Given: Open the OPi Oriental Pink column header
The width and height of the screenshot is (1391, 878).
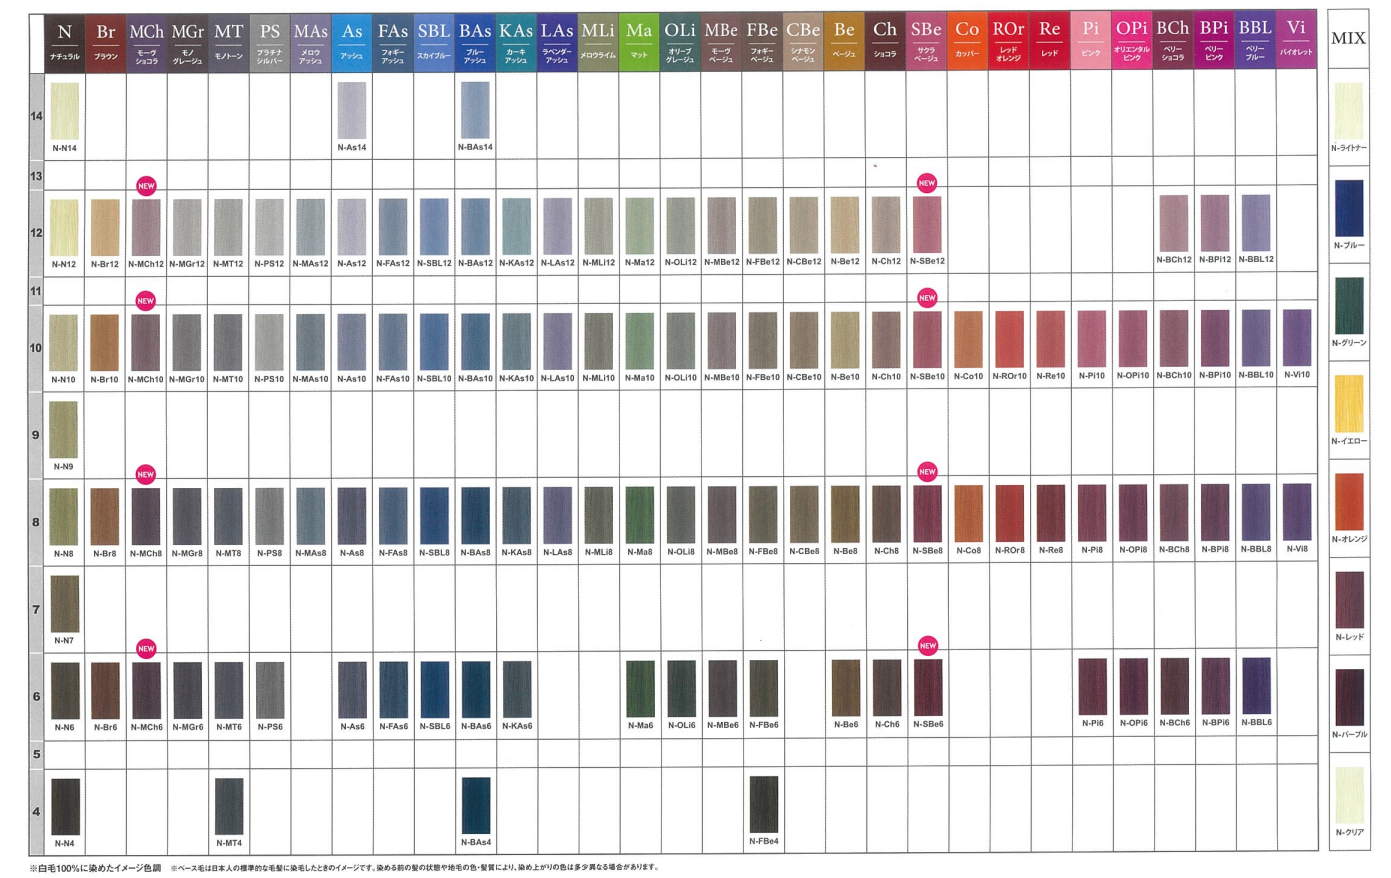Looking at the screenshot, I should pyautogui.click(x=1132, y=41).
